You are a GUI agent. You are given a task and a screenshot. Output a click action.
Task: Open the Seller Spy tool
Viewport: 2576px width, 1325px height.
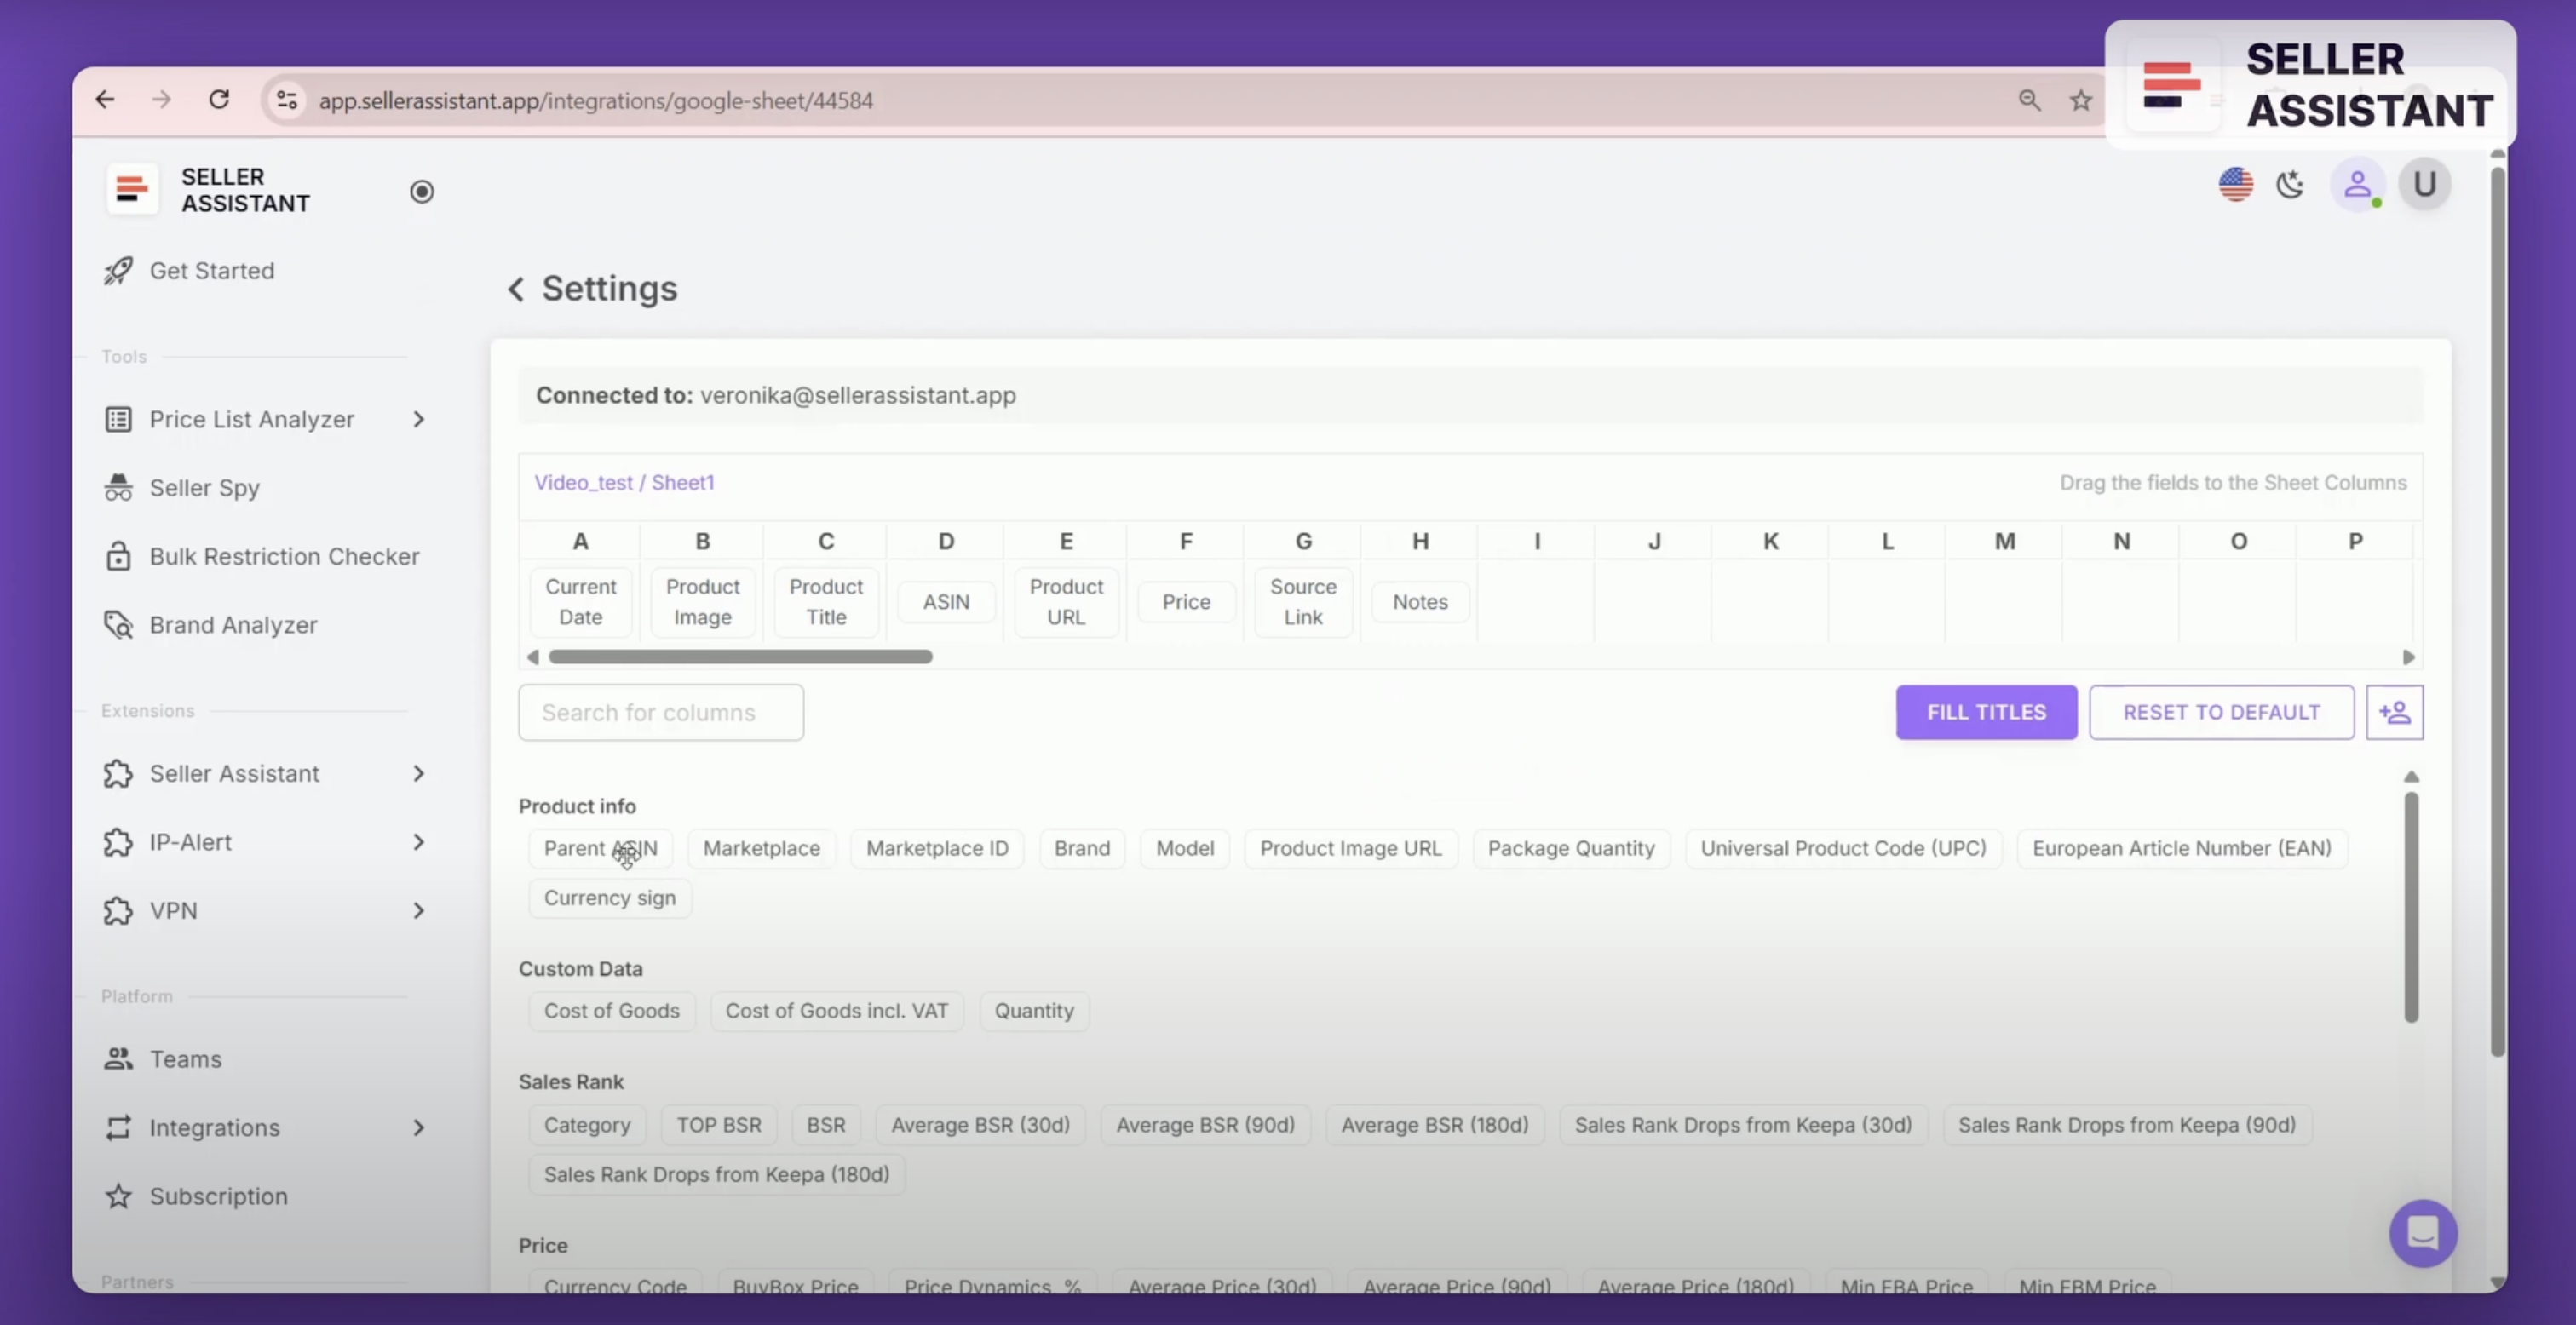pos(204,487)
